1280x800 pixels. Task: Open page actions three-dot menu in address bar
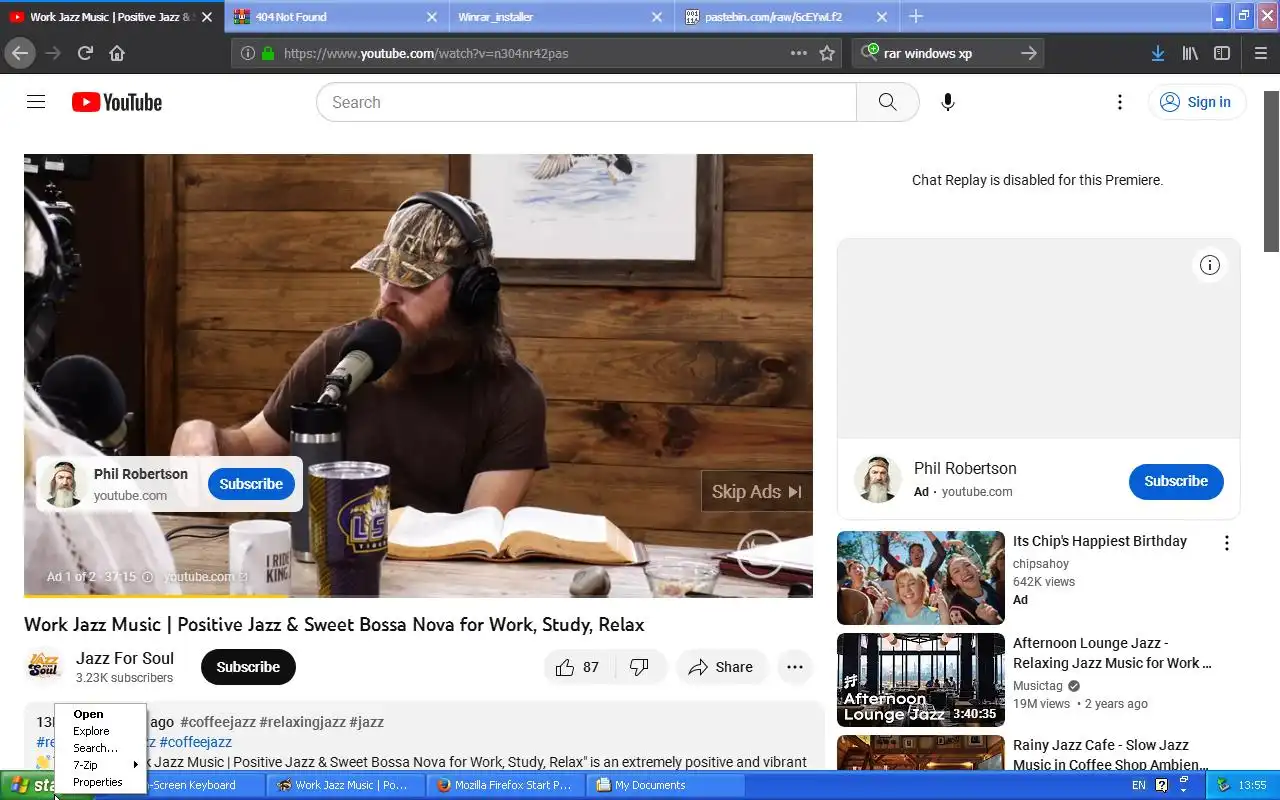pyautogui.click(x=798, y=53)
